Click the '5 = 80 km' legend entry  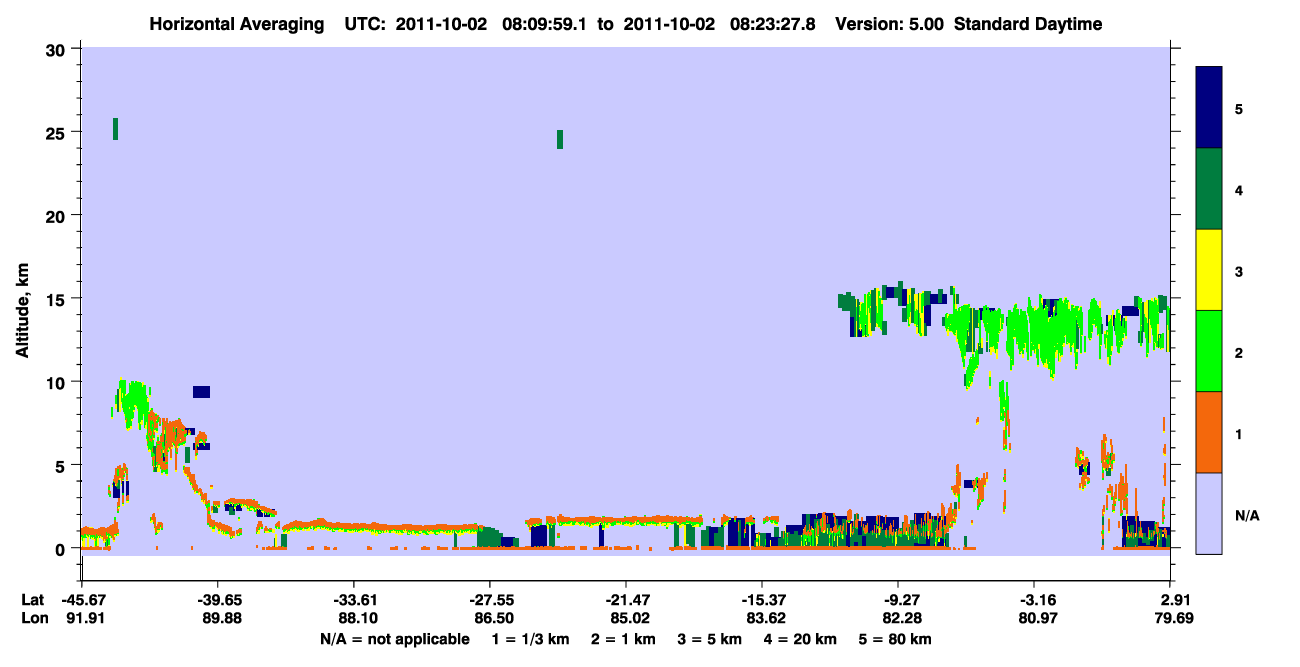(x=896, y=639)
